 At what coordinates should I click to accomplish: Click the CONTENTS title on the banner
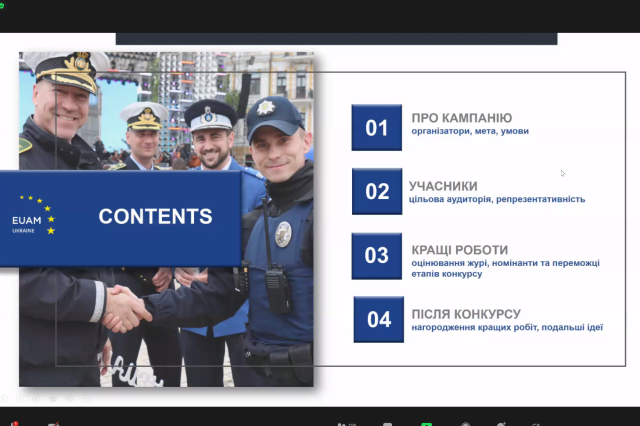click(x=156, y=216)
